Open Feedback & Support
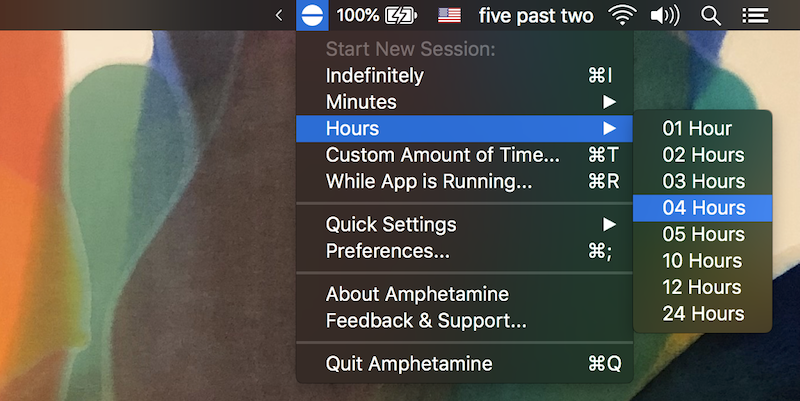800x401 pixels. point(426,321)
